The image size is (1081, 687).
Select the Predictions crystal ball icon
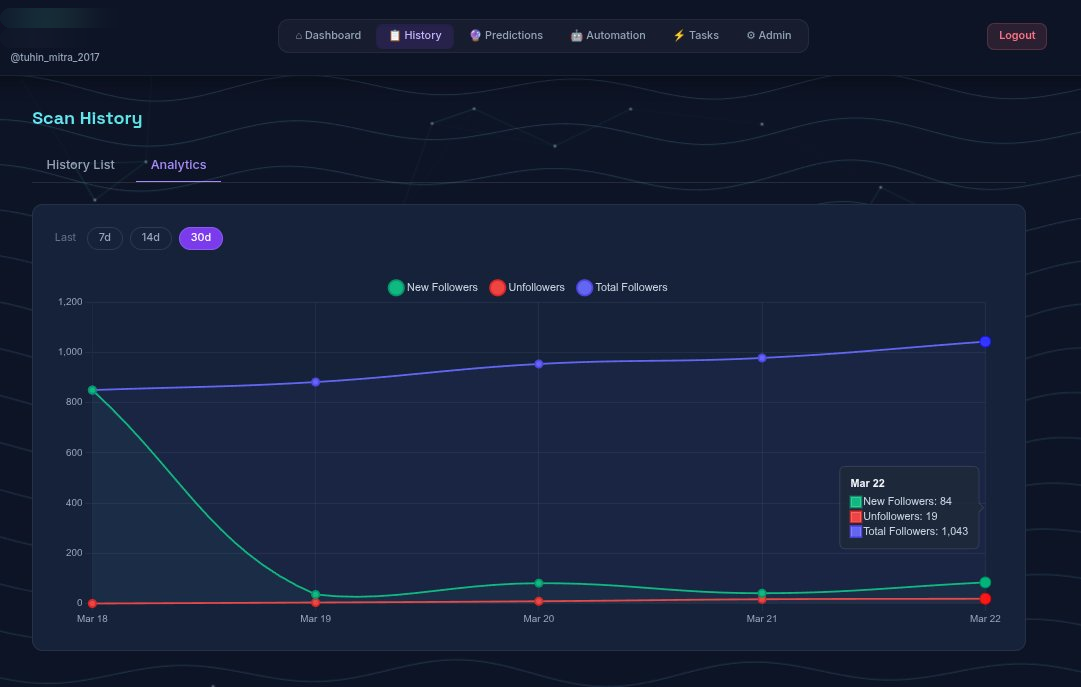point(472,35)
